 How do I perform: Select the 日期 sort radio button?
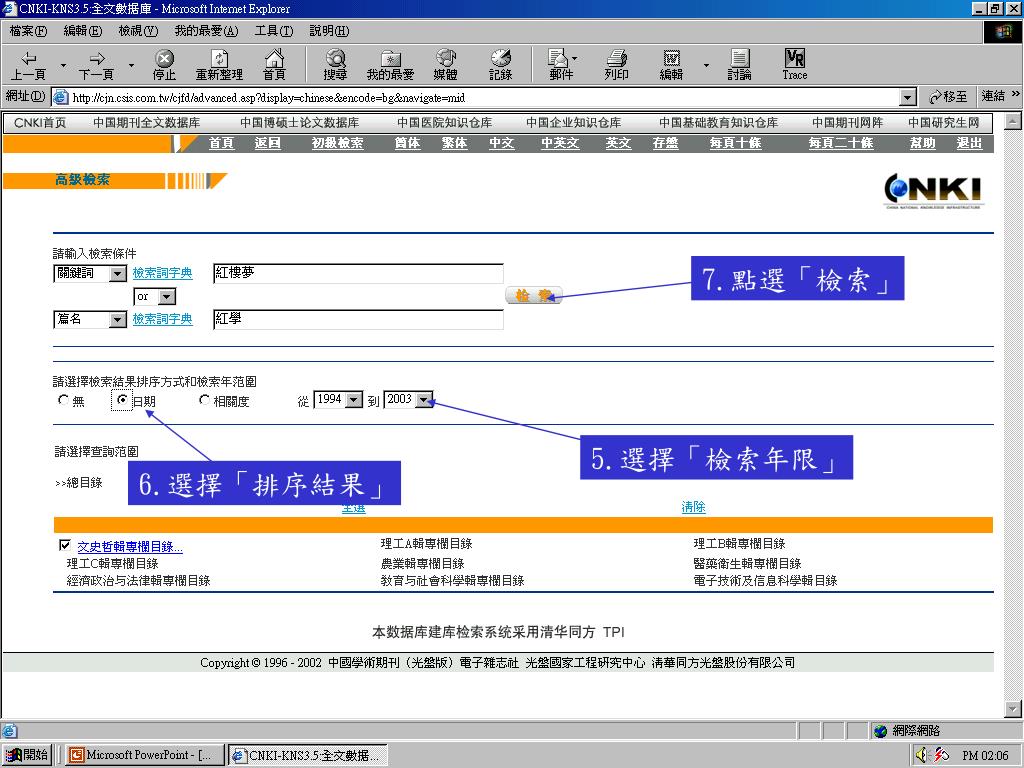121,400
